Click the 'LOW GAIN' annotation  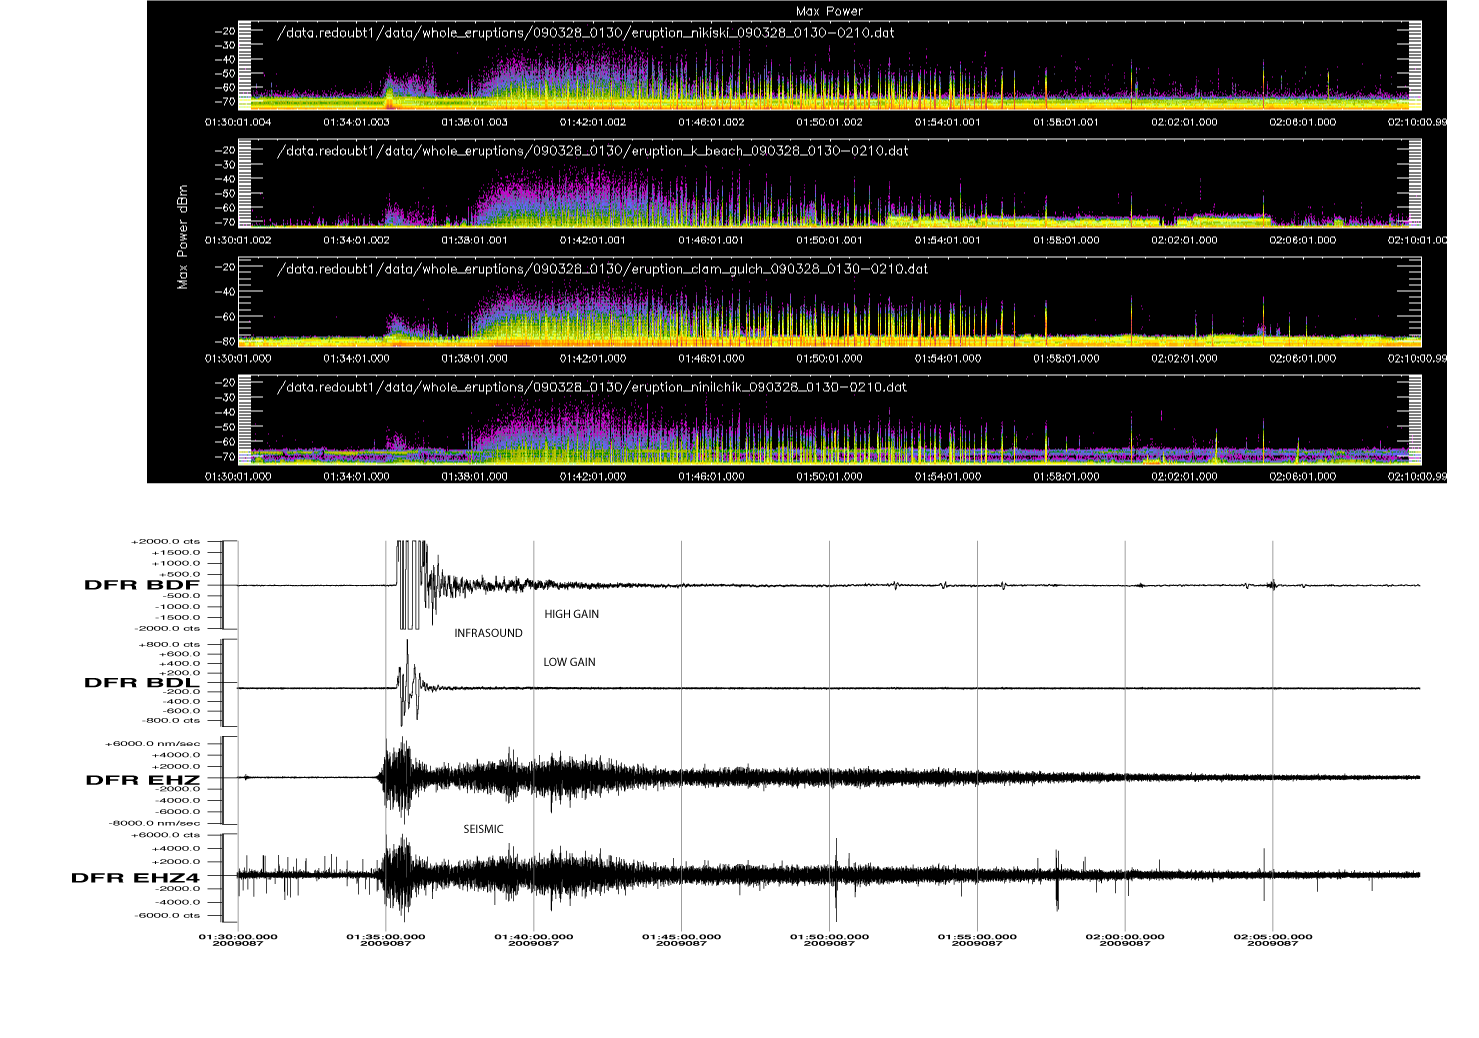point(569,662)
